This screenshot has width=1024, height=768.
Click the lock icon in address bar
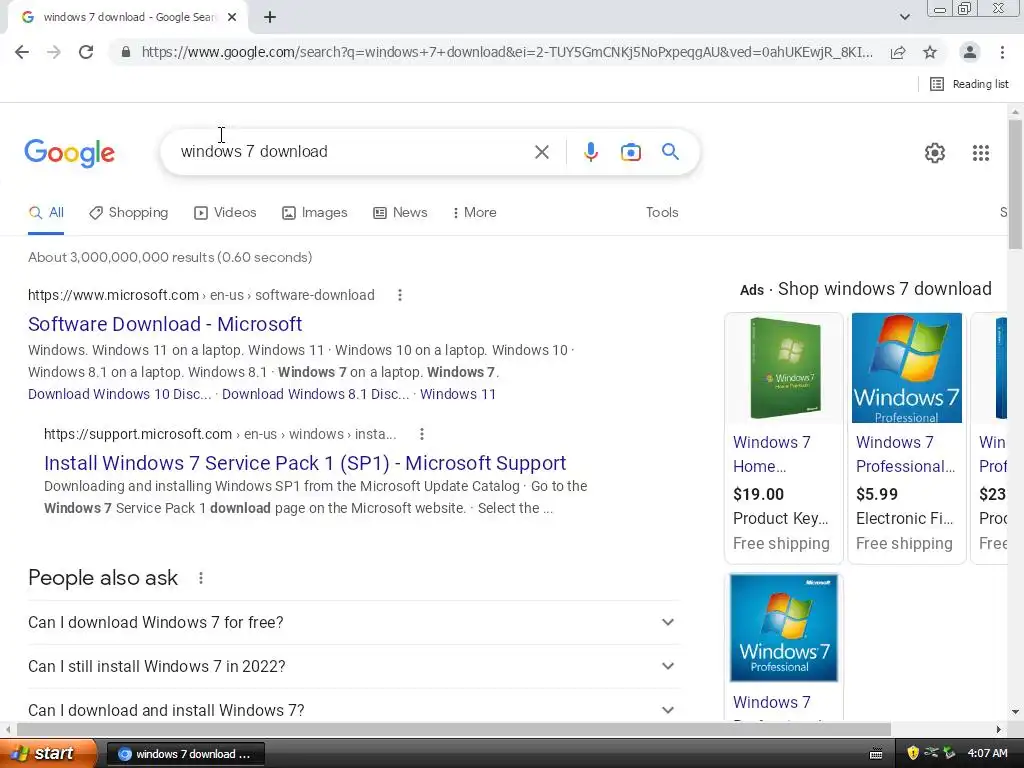[x=126, y=52]
